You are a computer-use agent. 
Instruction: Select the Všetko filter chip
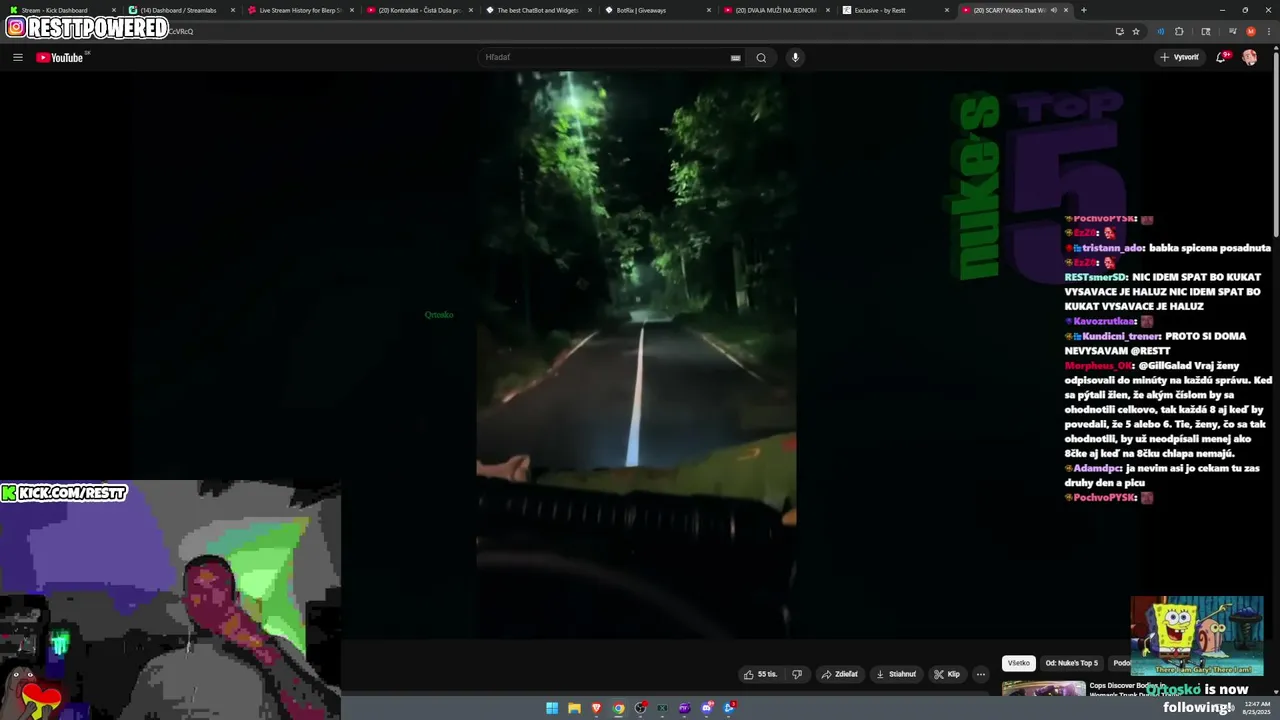[x=1018, y=663]
